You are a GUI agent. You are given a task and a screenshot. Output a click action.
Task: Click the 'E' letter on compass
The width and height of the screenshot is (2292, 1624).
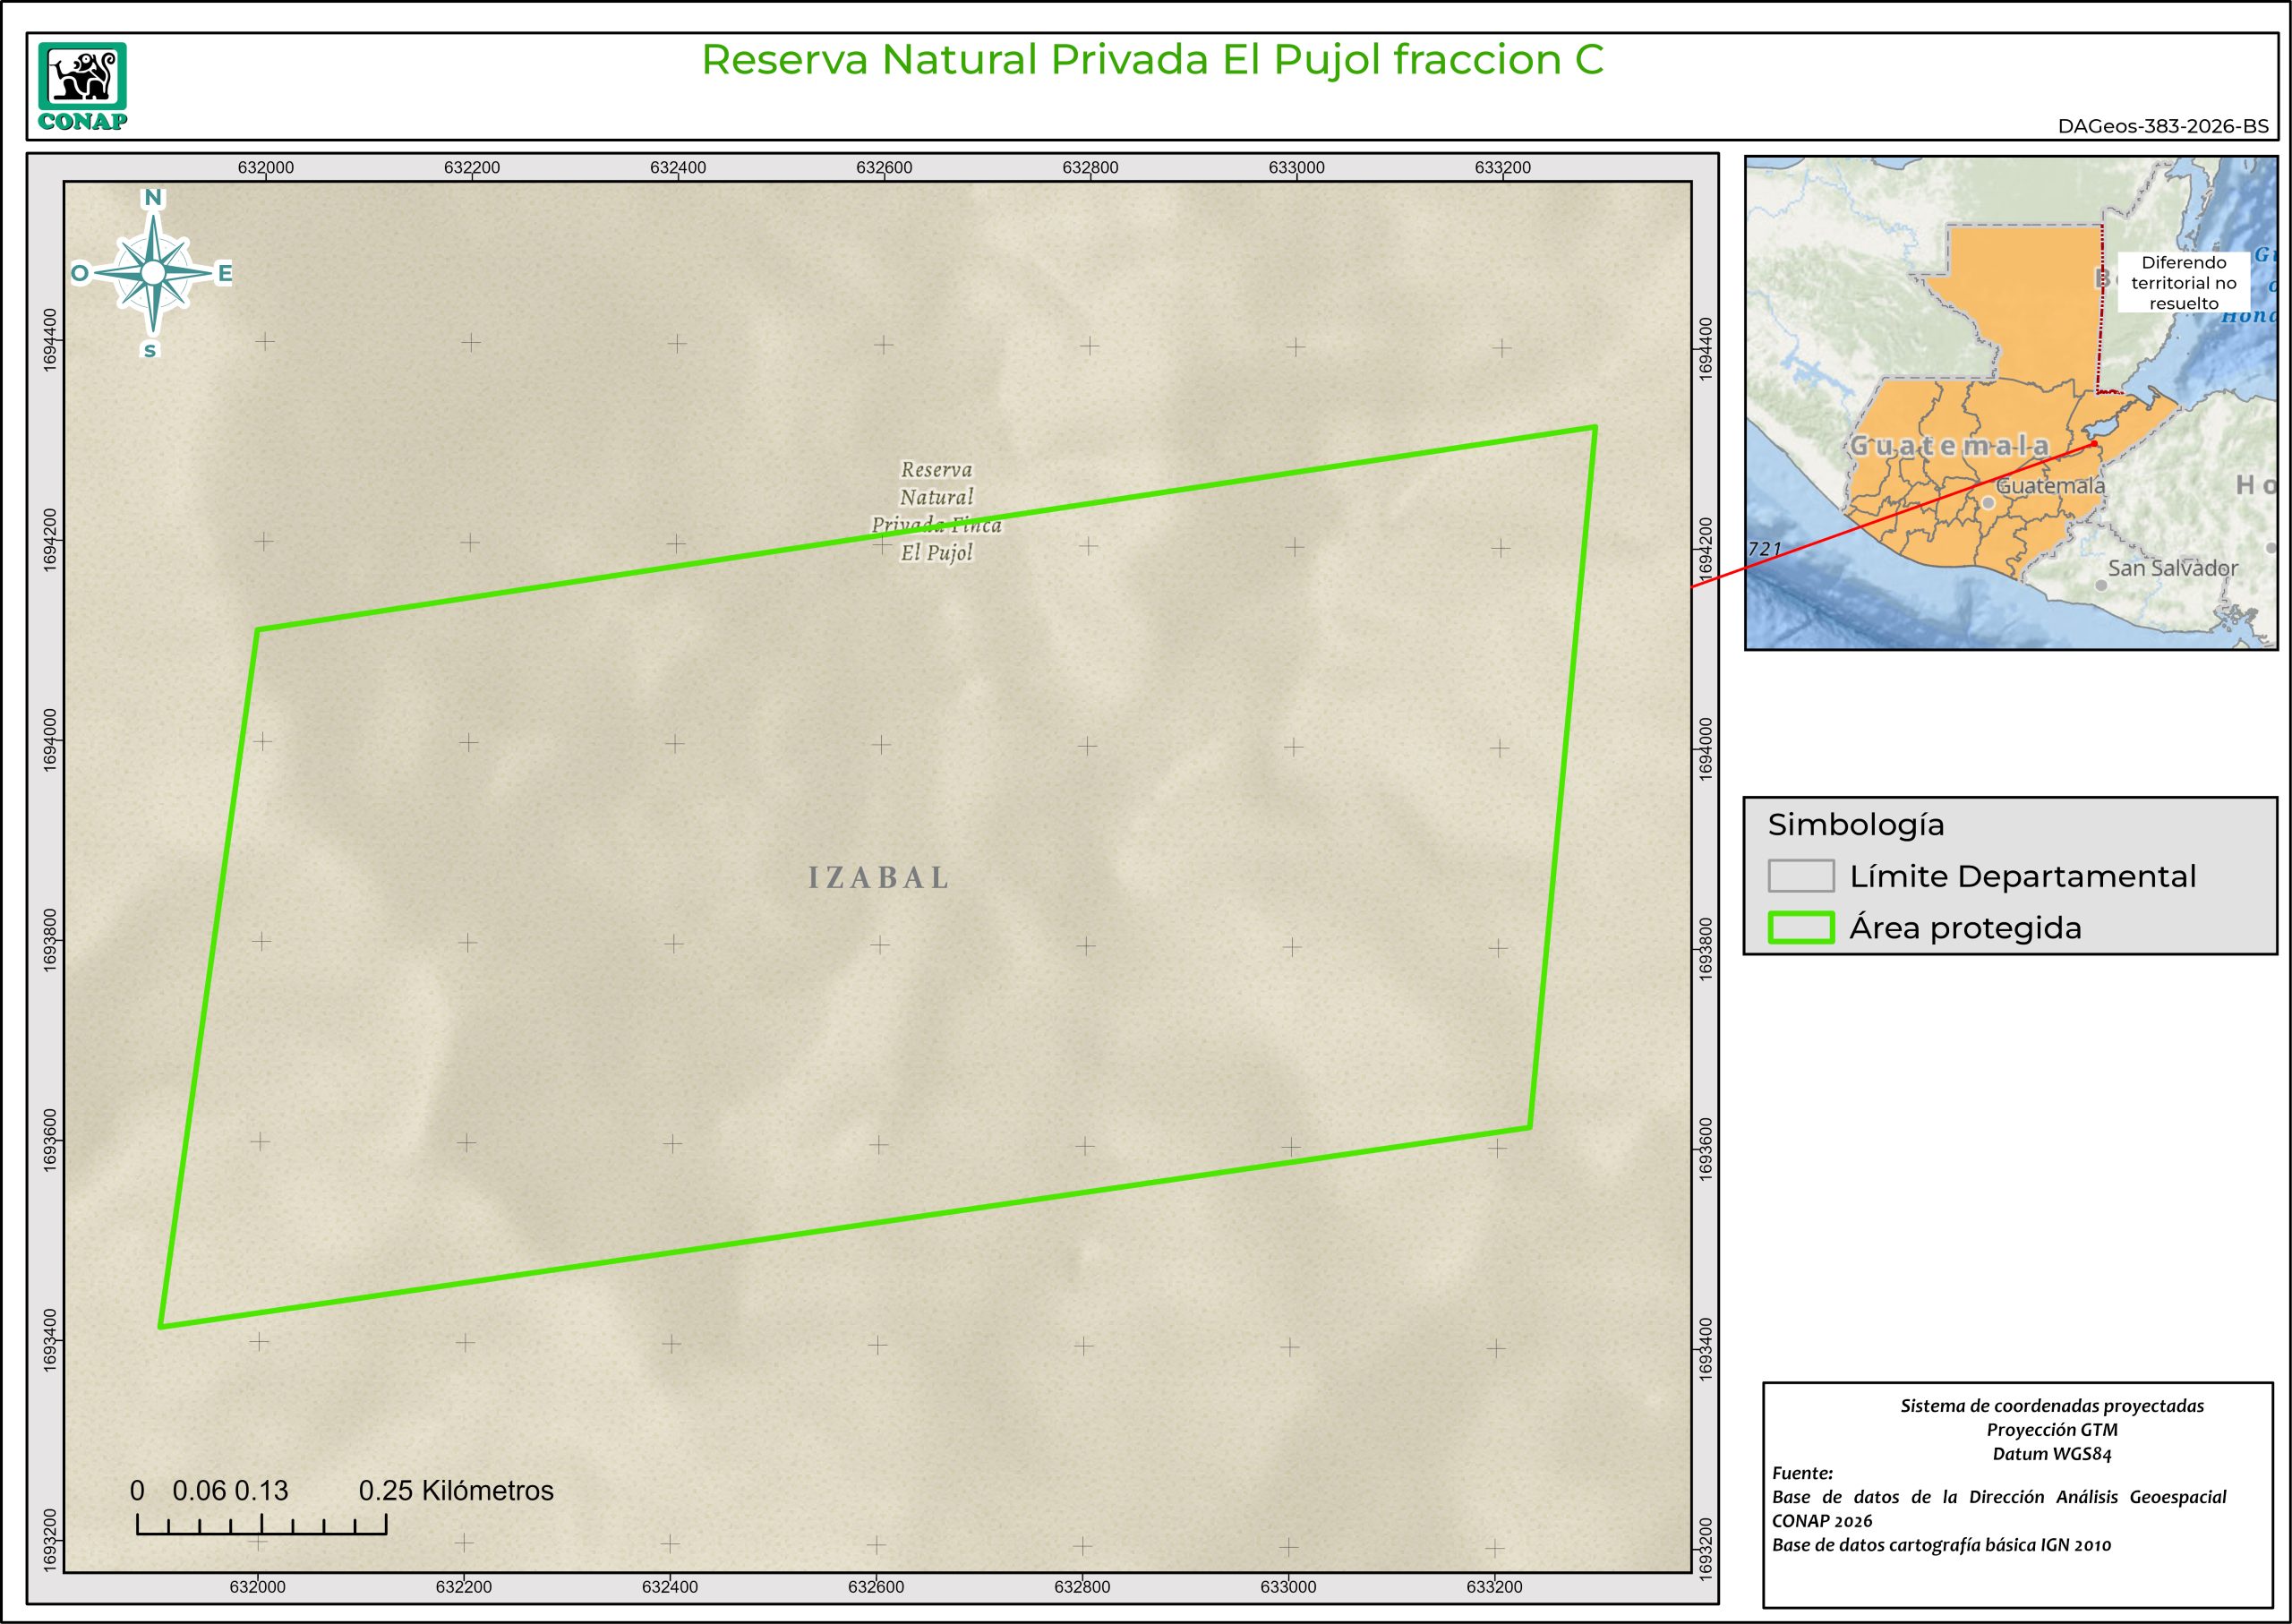225,273
